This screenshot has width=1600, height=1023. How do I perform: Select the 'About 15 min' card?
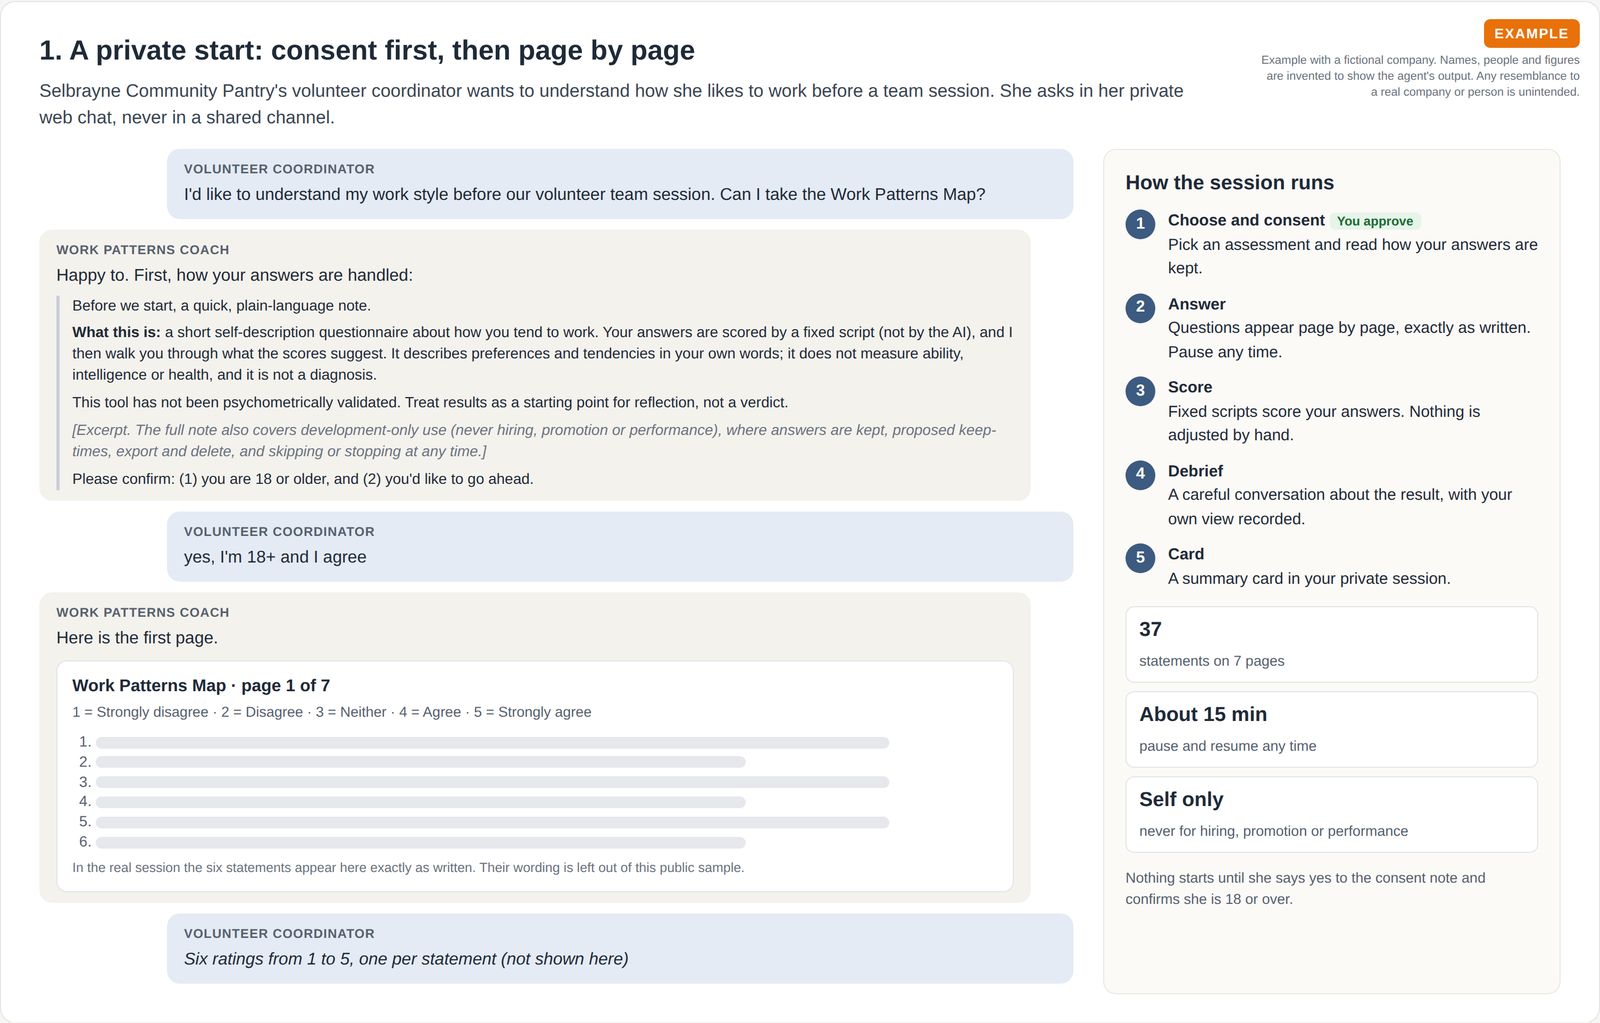click(x=1331, y=729)
